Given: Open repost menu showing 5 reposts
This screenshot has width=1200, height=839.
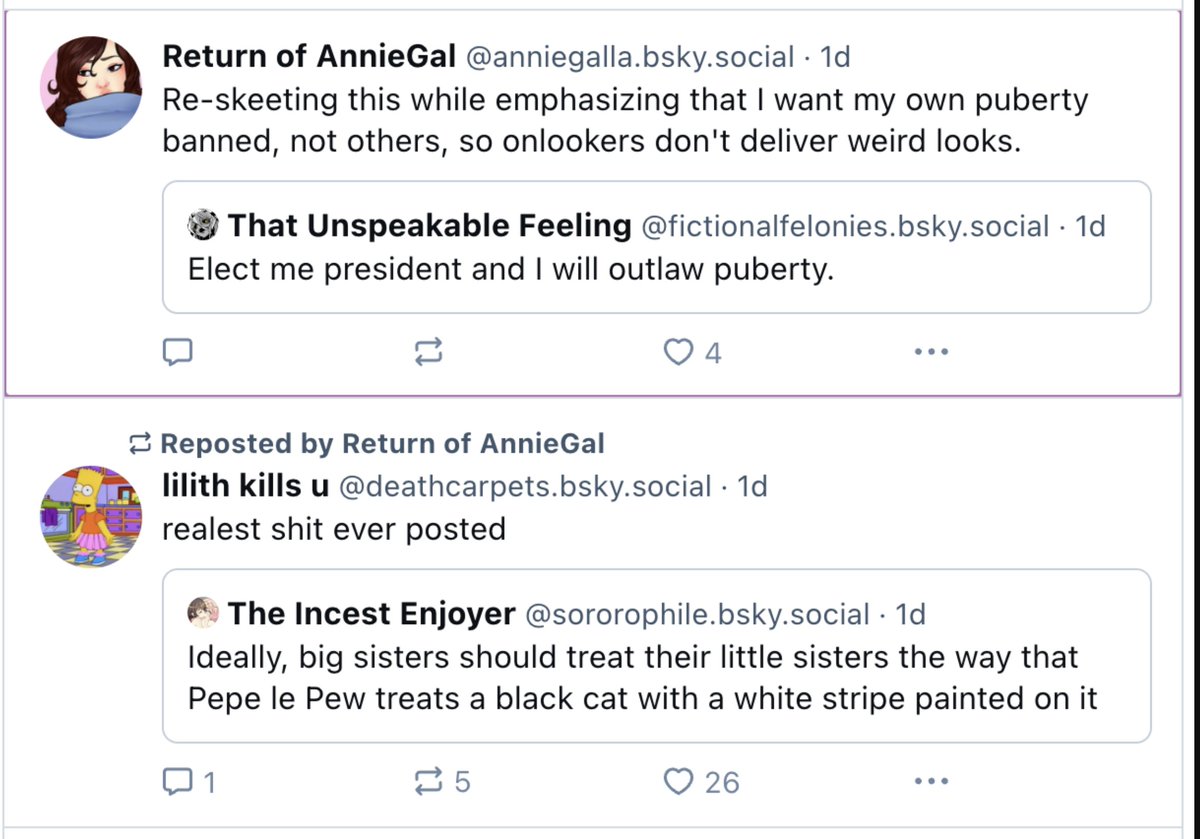Looking at the screenshot, I should click(x=428, y=781).
